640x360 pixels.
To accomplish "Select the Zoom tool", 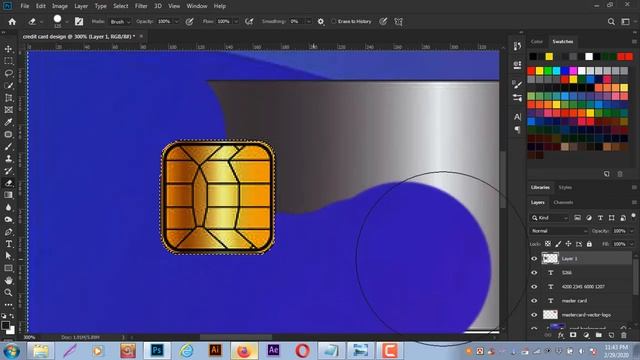I will click(8, 293).
